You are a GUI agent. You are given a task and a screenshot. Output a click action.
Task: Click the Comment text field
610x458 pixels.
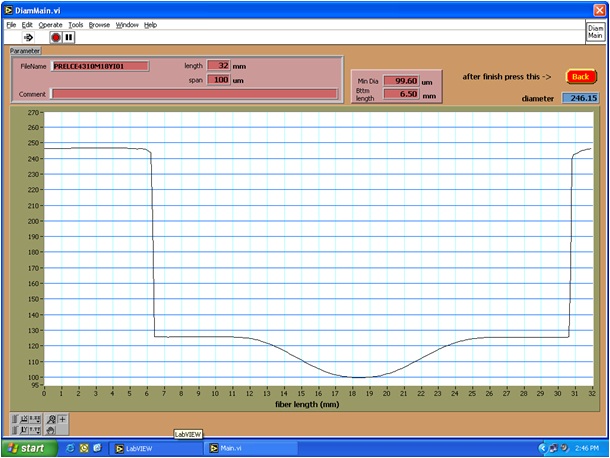[x=193, y=94]
